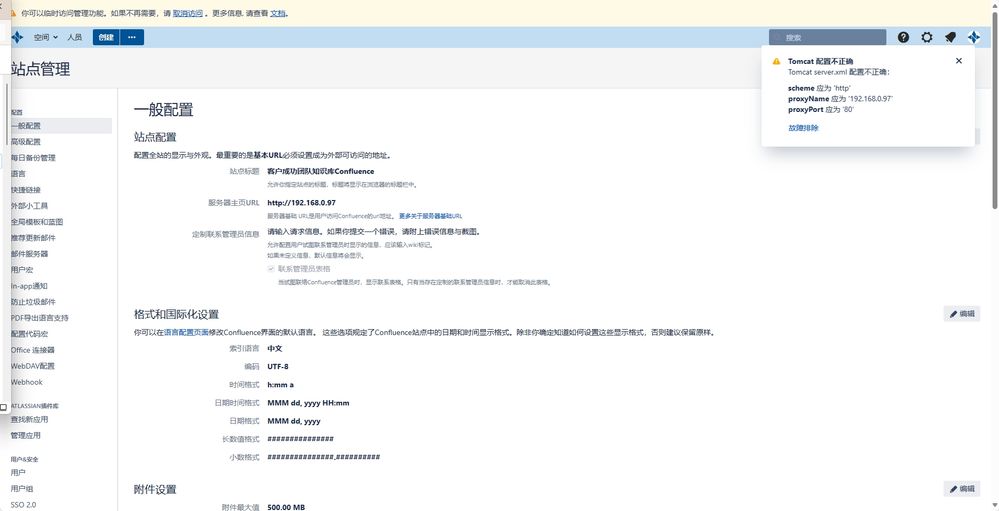Click the 时间格式 value h:mm a

[280, 385]
